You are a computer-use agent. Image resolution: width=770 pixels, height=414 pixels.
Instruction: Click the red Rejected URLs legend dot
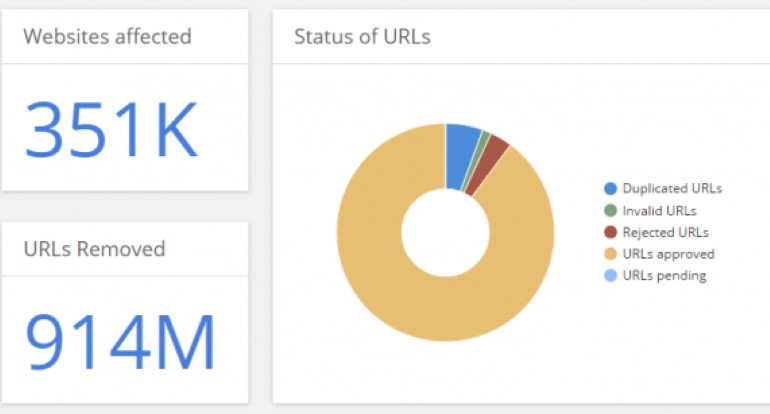click(x=610, y=232)
